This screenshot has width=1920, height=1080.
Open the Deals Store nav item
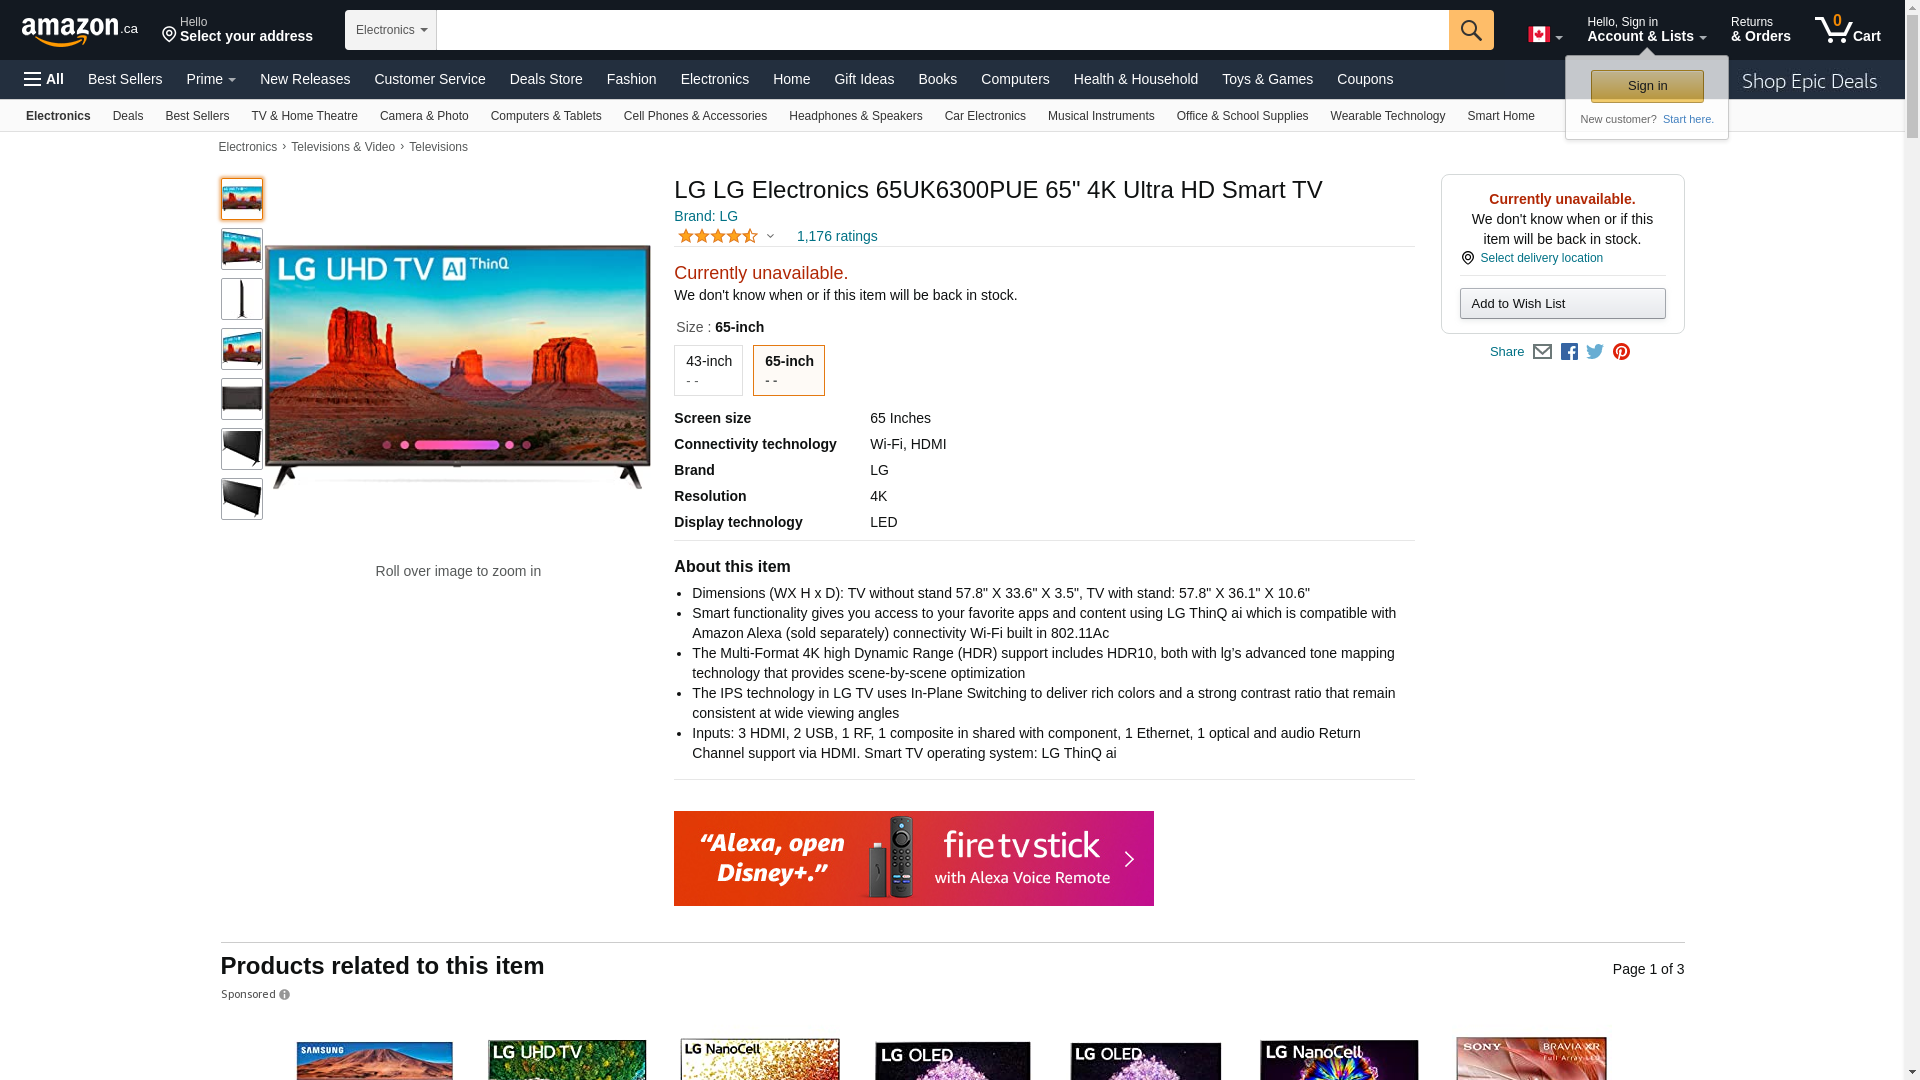coord(545,79)
